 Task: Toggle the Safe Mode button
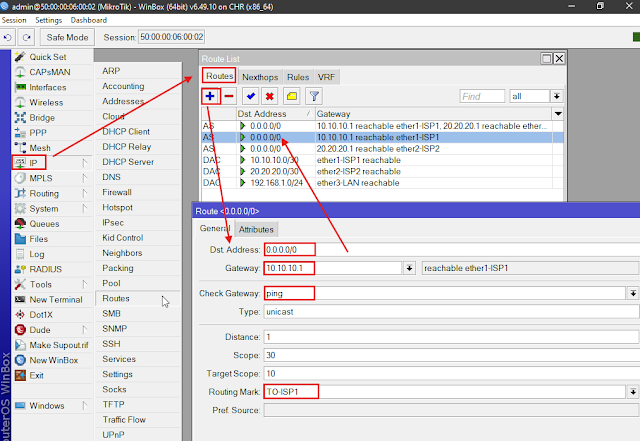coord(67,38)
